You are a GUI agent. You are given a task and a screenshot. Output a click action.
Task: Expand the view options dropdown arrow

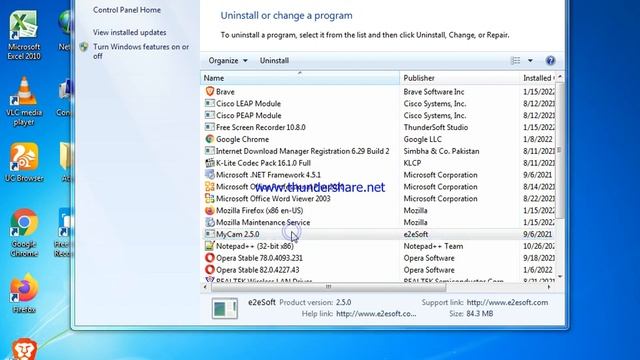click(530, 60)
